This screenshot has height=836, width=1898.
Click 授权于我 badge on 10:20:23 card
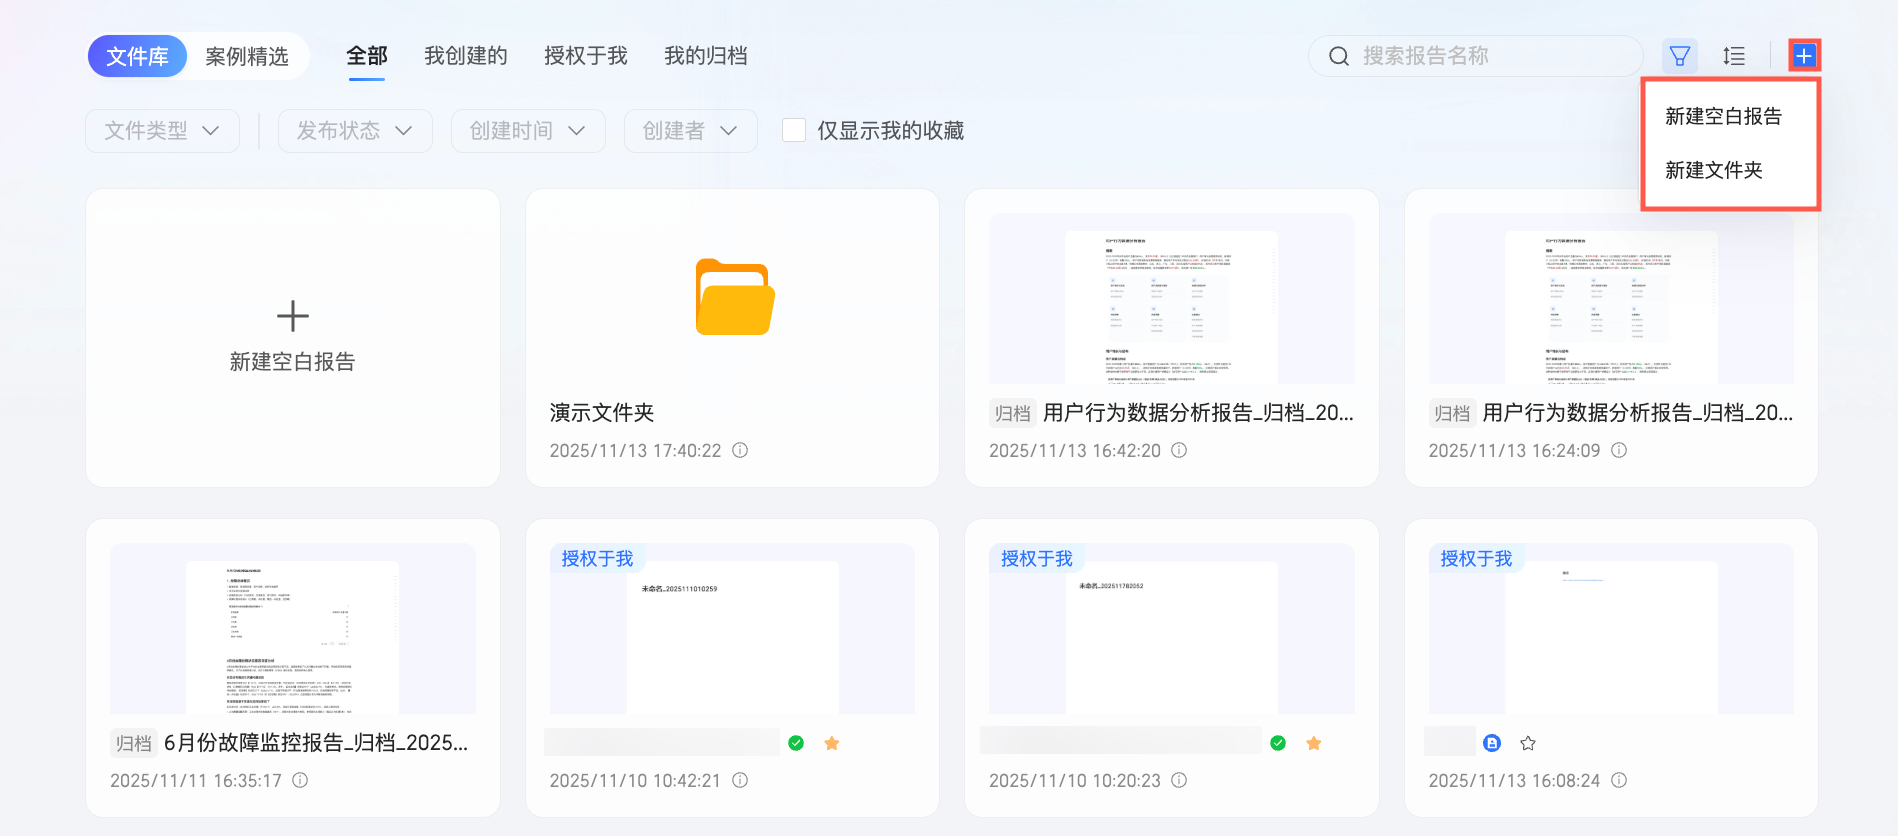[1037, 558]
